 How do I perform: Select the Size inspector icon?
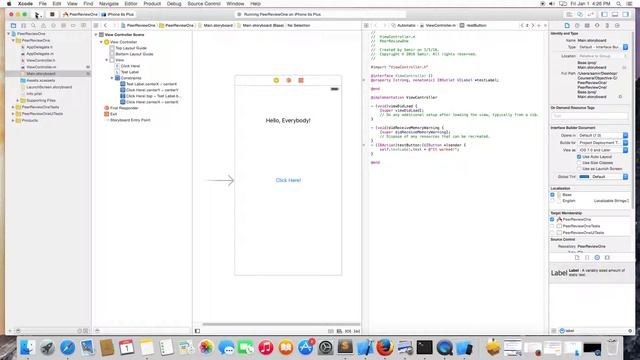click(x=607, y=25)
